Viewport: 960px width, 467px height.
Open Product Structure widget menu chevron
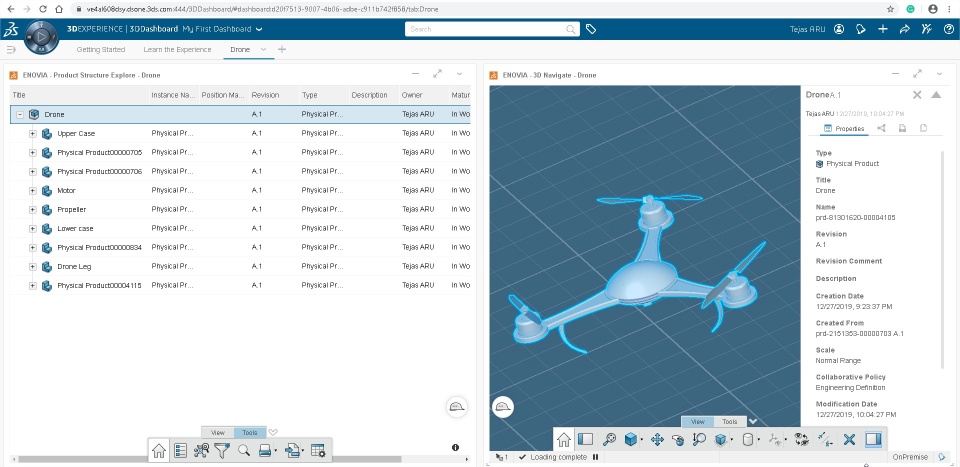click(459, 74)
